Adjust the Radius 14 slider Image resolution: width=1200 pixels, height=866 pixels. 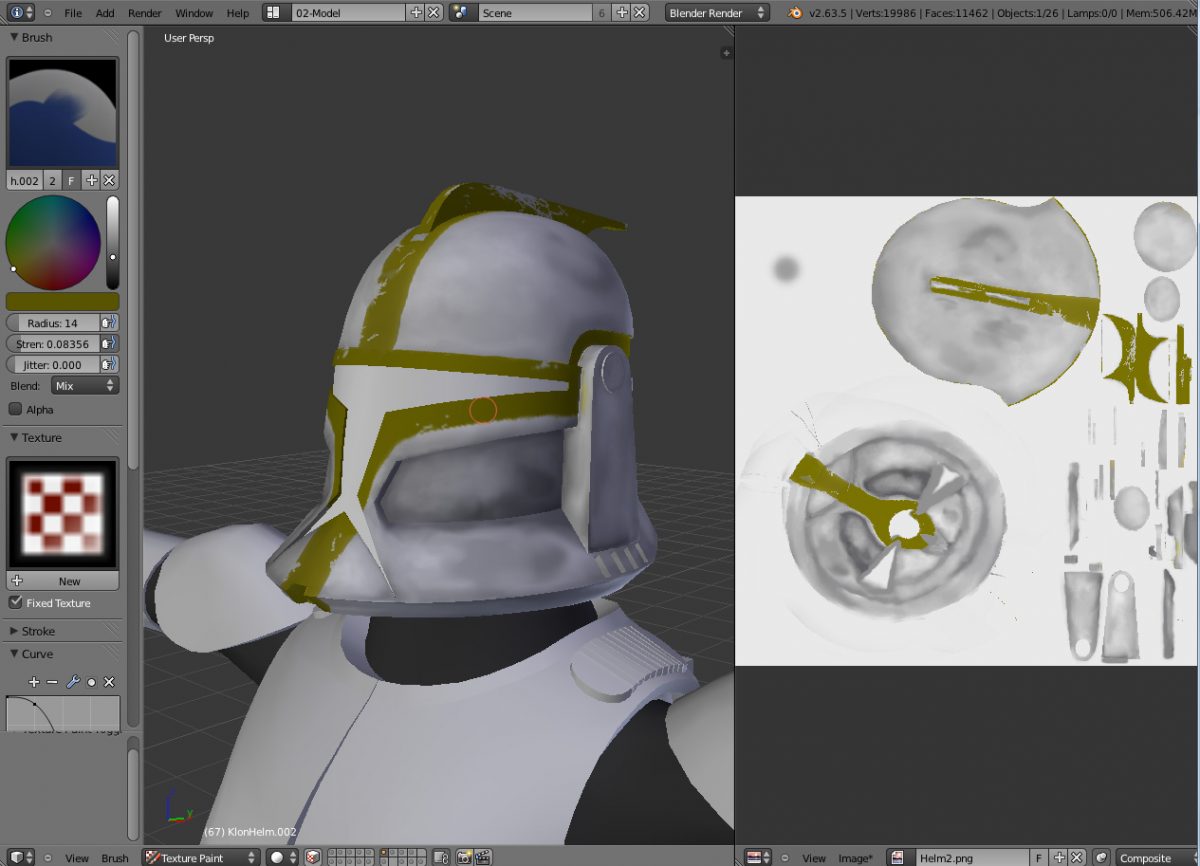click(53, 323)
